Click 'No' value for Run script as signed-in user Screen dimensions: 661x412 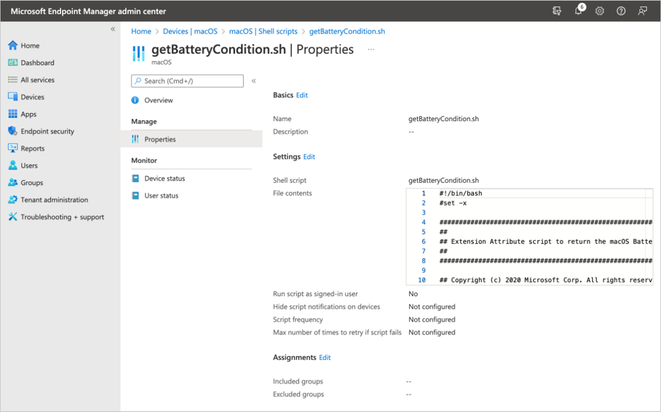coord(413,294)
